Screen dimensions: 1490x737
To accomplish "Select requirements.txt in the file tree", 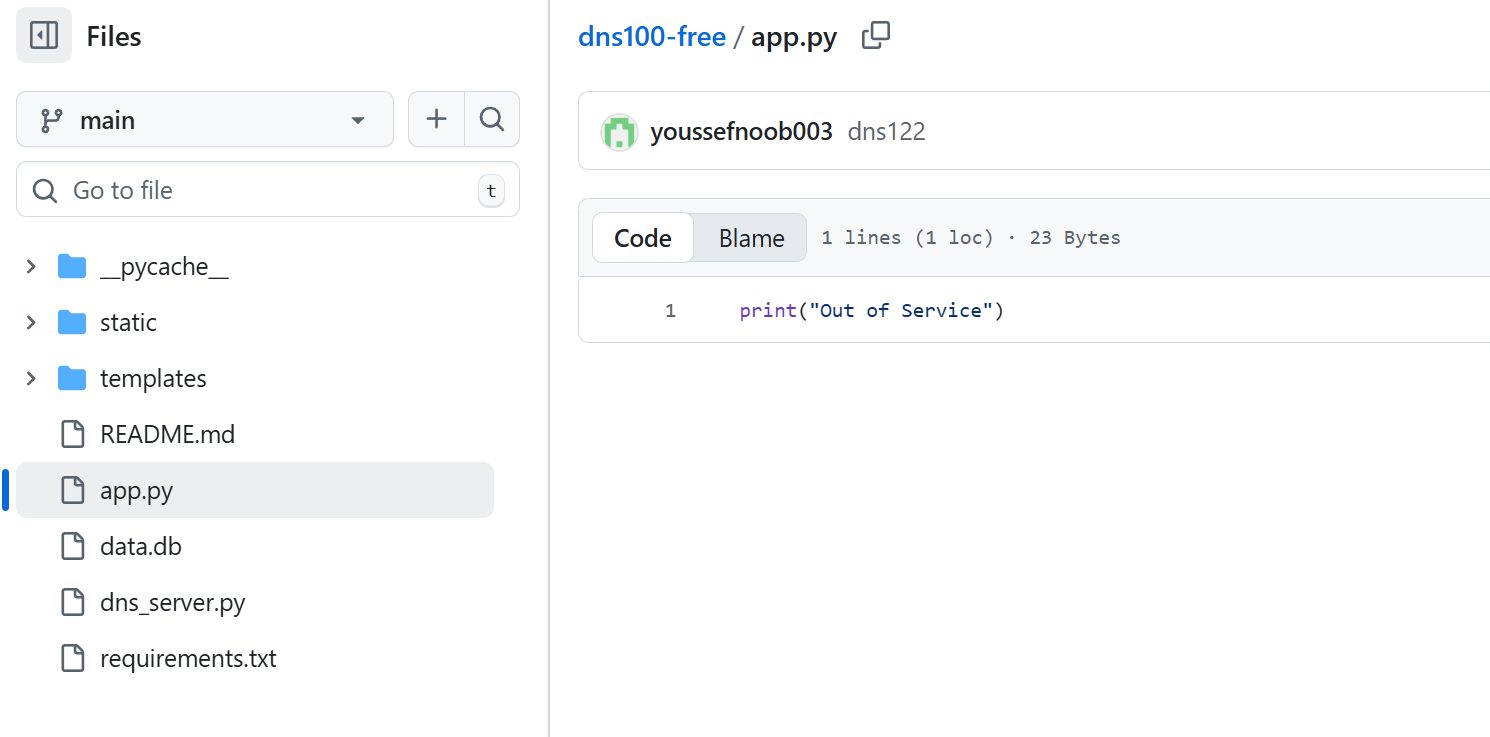I will pyautogui.click(x=188, y=659).
